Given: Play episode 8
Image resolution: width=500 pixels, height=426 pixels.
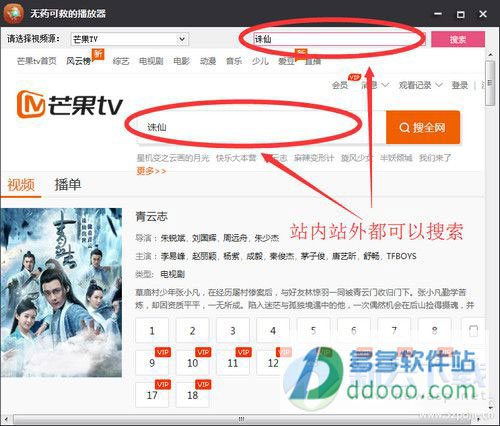Looking at the screenshot, I should [x=434, y=330].
